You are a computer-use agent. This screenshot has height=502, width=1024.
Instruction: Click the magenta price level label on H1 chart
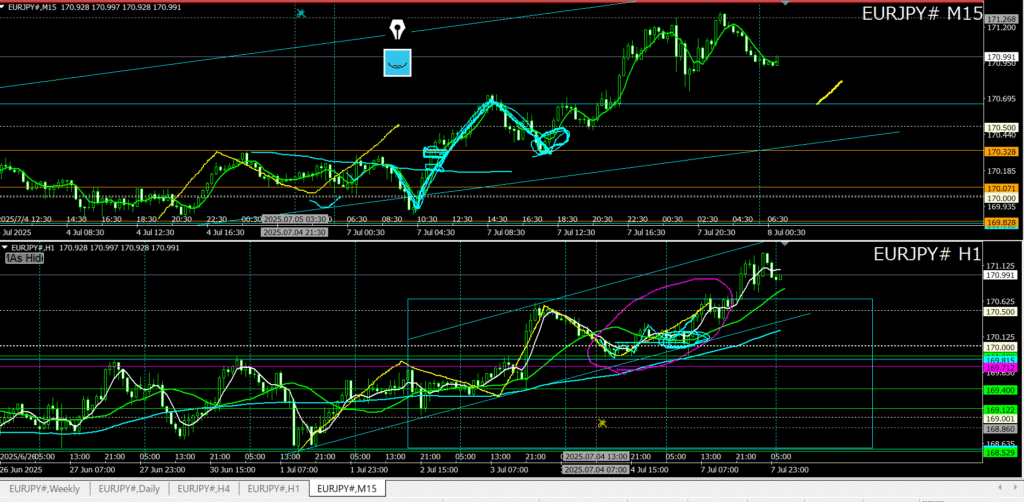pos(1001,367)
